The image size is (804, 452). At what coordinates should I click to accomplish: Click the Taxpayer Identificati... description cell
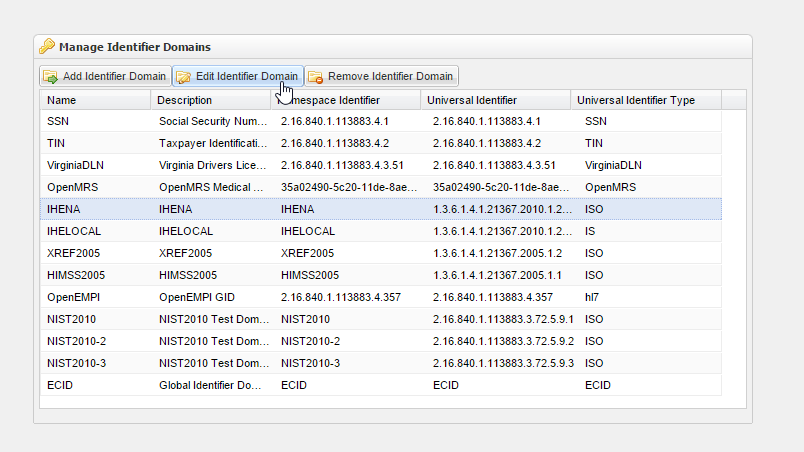[x=213, y=143]
